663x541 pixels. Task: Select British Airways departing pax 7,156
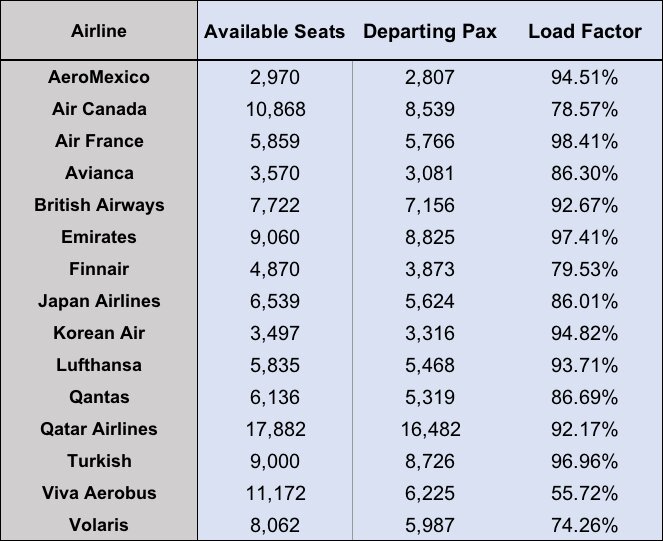click(x=430, y=205)
